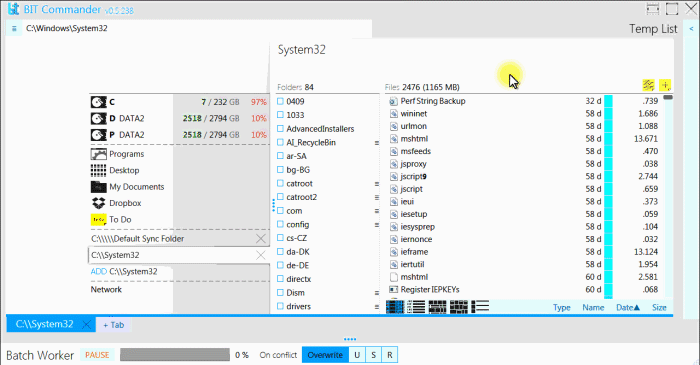The image size is (700, 365).
Task: Add a new tab with + Tab
Action: [x=113, y=325]
